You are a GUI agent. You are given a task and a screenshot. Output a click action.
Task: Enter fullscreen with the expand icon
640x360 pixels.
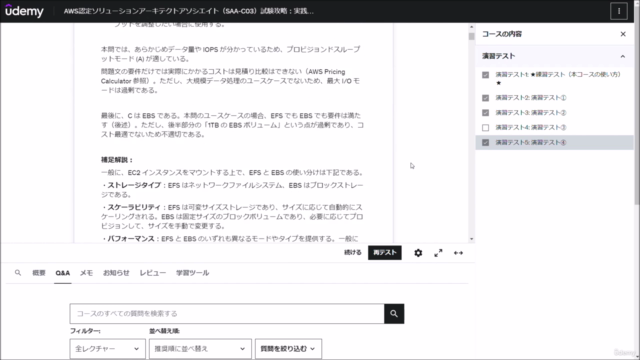(438, 253)
